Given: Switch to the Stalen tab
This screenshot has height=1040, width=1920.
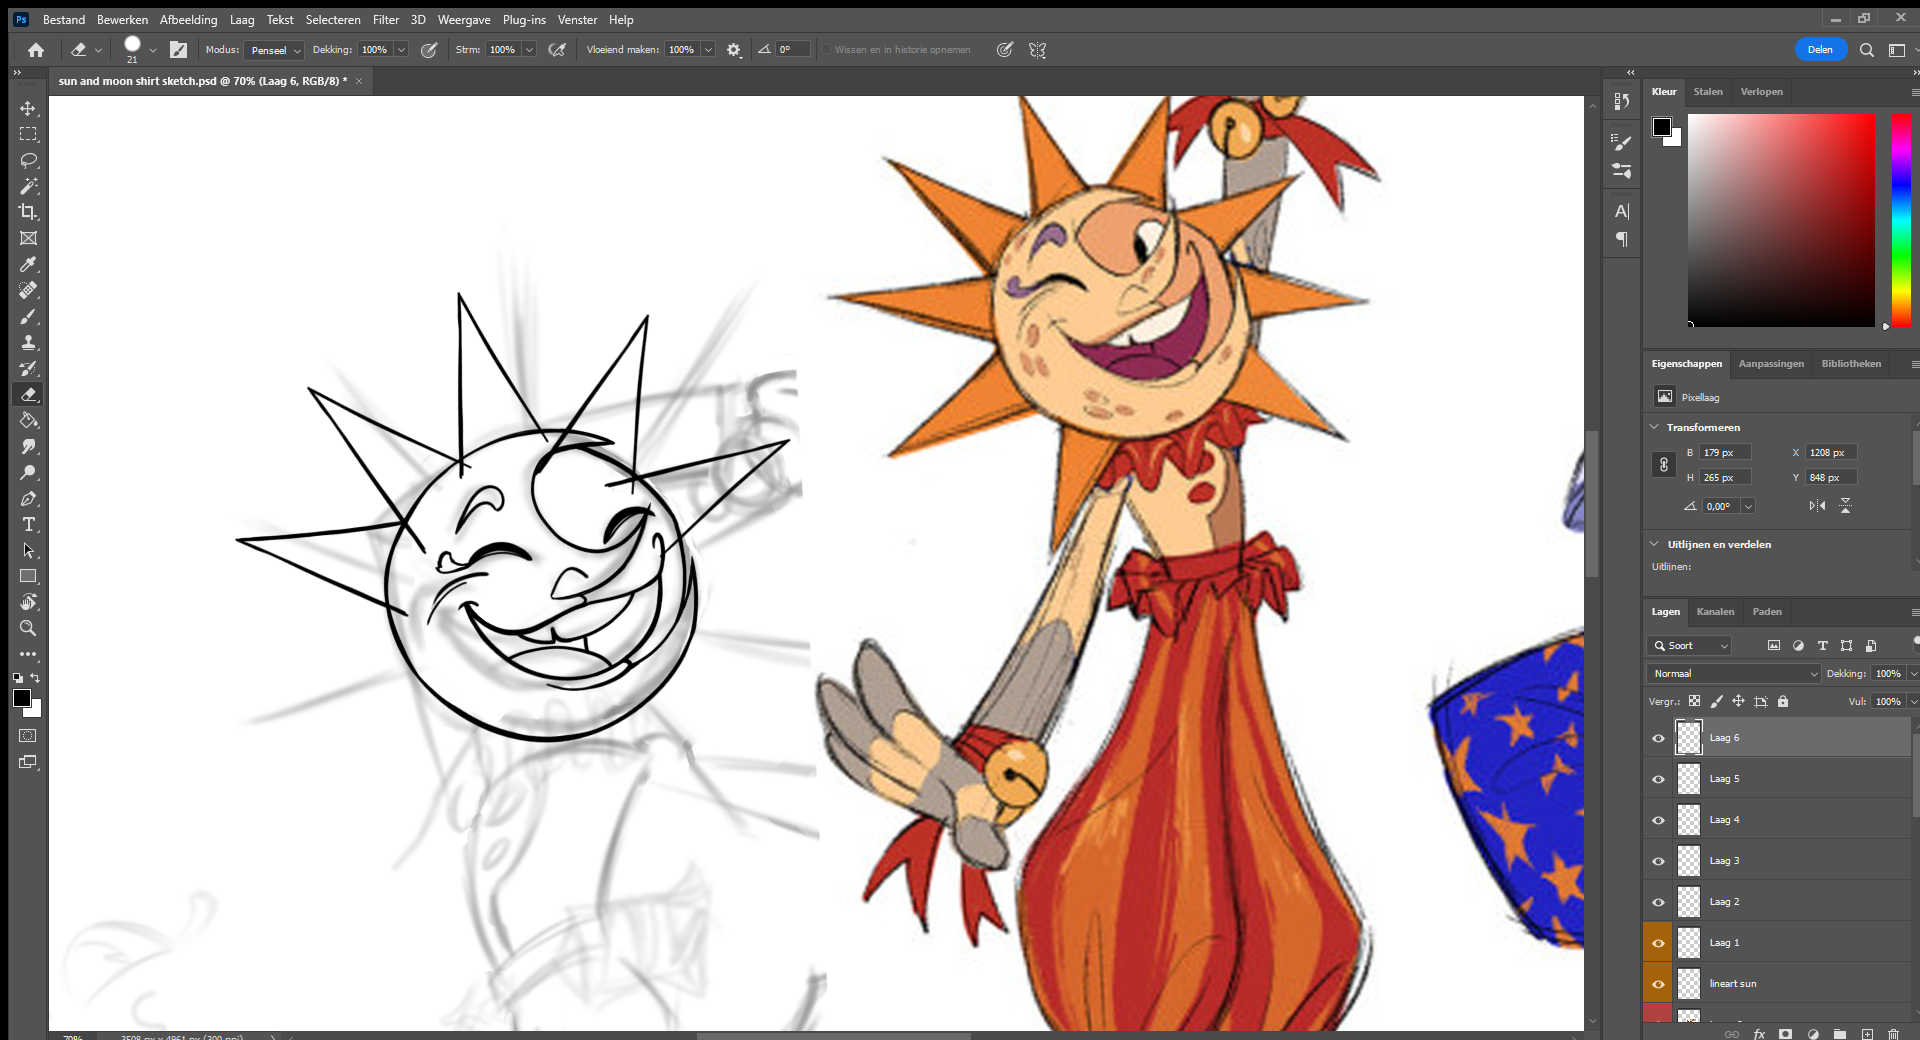Looking at the screenshot, I should pyautogui.click(x=1708, y=92).
